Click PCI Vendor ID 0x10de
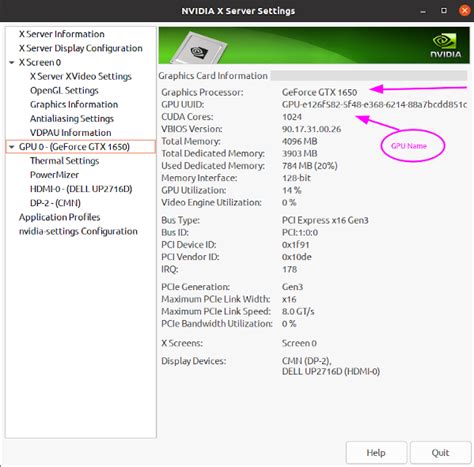Screen dimensions: 474x467 click(297, 257)
